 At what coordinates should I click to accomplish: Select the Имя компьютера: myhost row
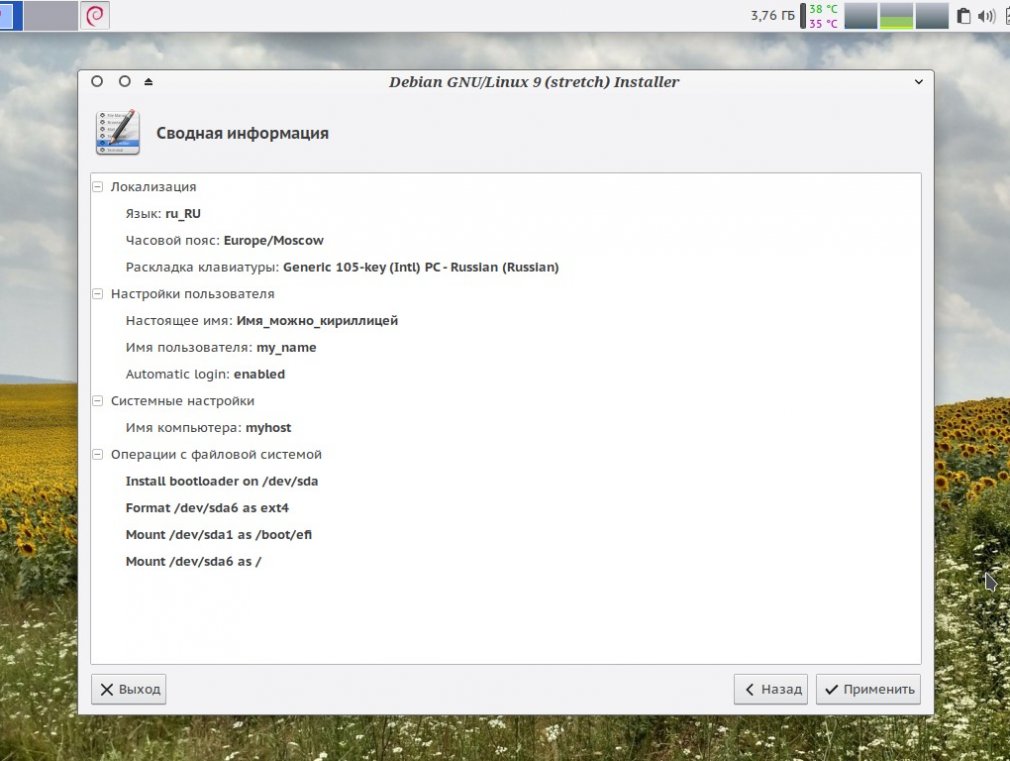(x=208, y=427)
